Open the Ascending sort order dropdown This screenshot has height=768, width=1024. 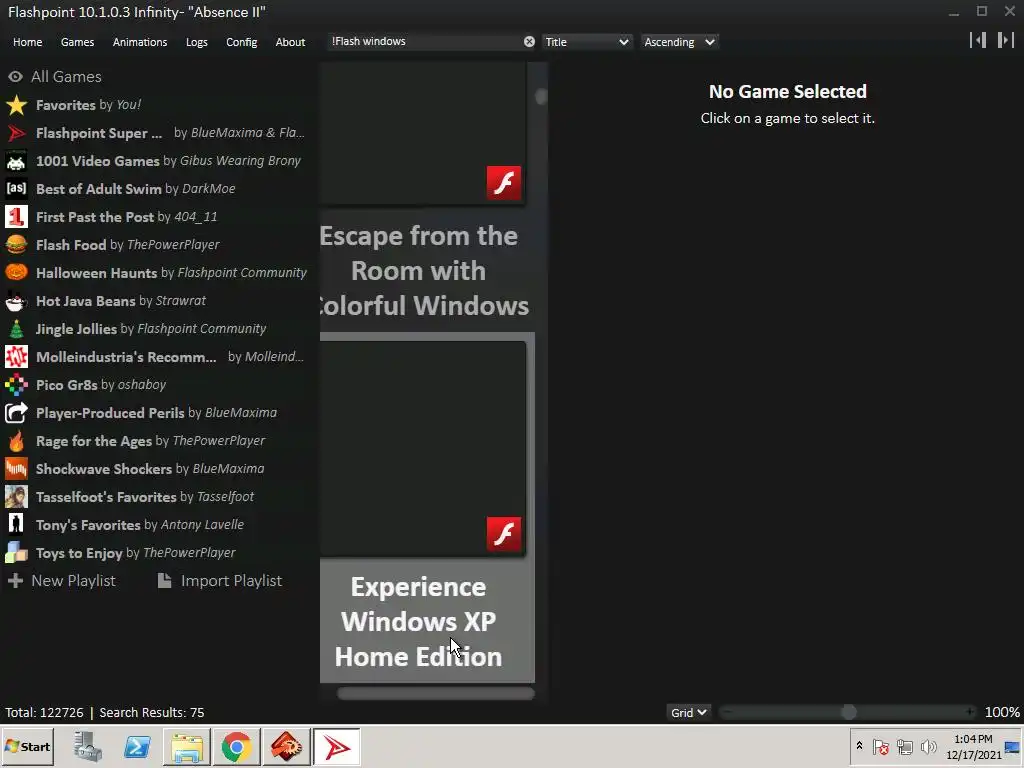point(679,42)
